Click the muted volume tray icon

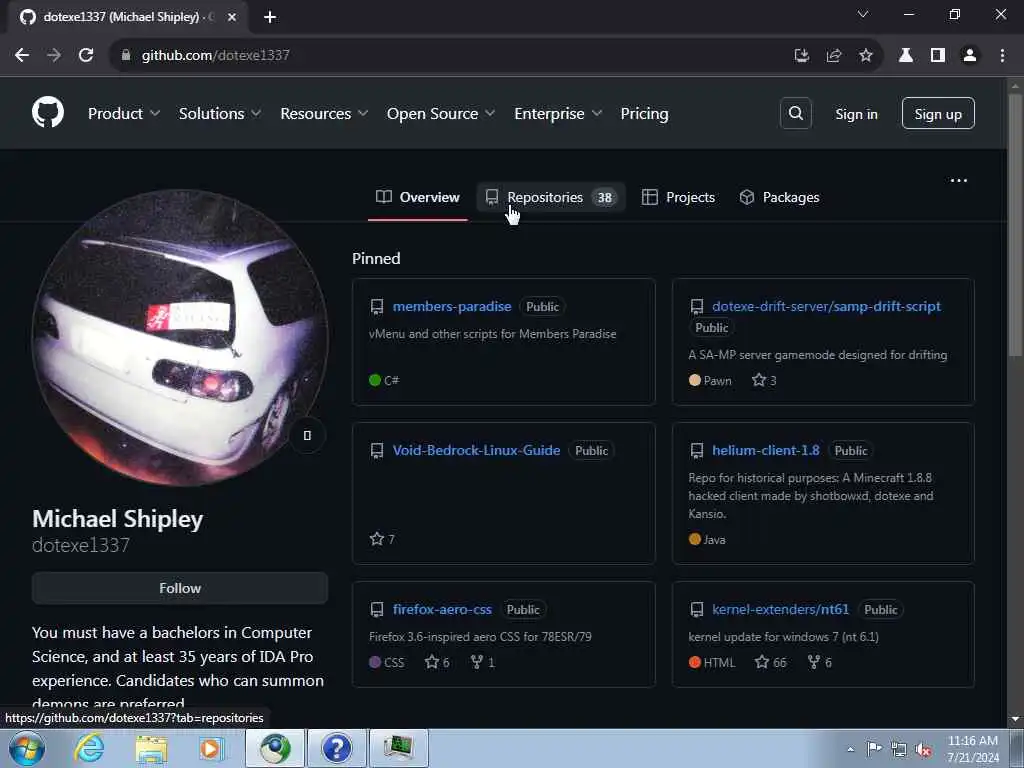pos(924,749)
